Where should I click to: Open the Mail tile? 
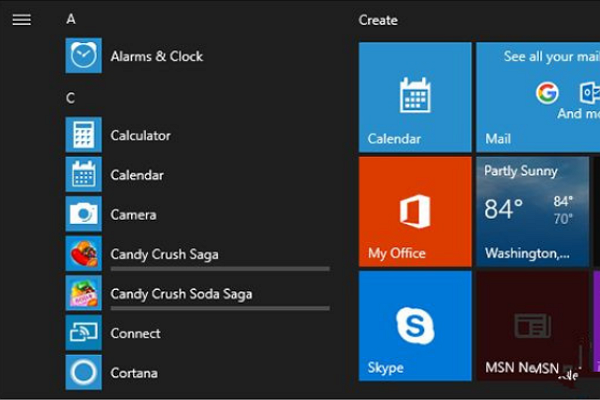[x=537, y=97]
